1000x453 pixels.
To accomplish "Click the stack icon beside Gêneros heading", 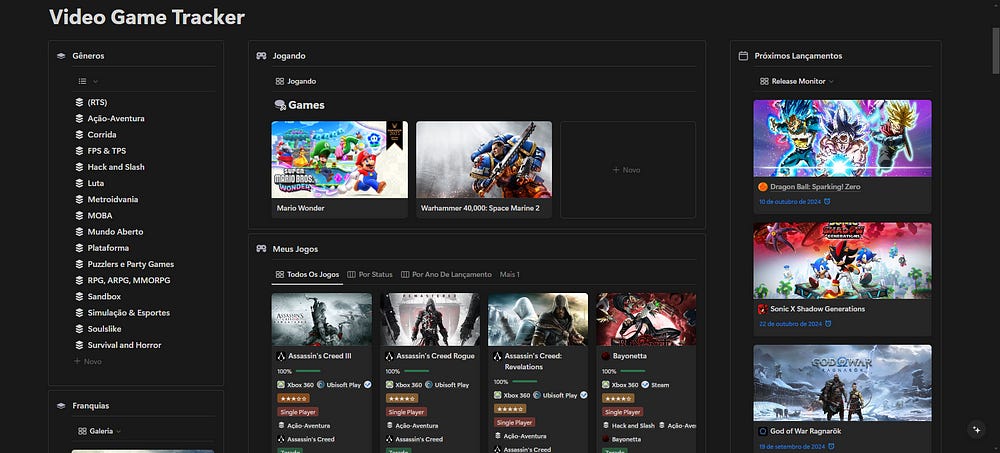I will click(61, 56).
